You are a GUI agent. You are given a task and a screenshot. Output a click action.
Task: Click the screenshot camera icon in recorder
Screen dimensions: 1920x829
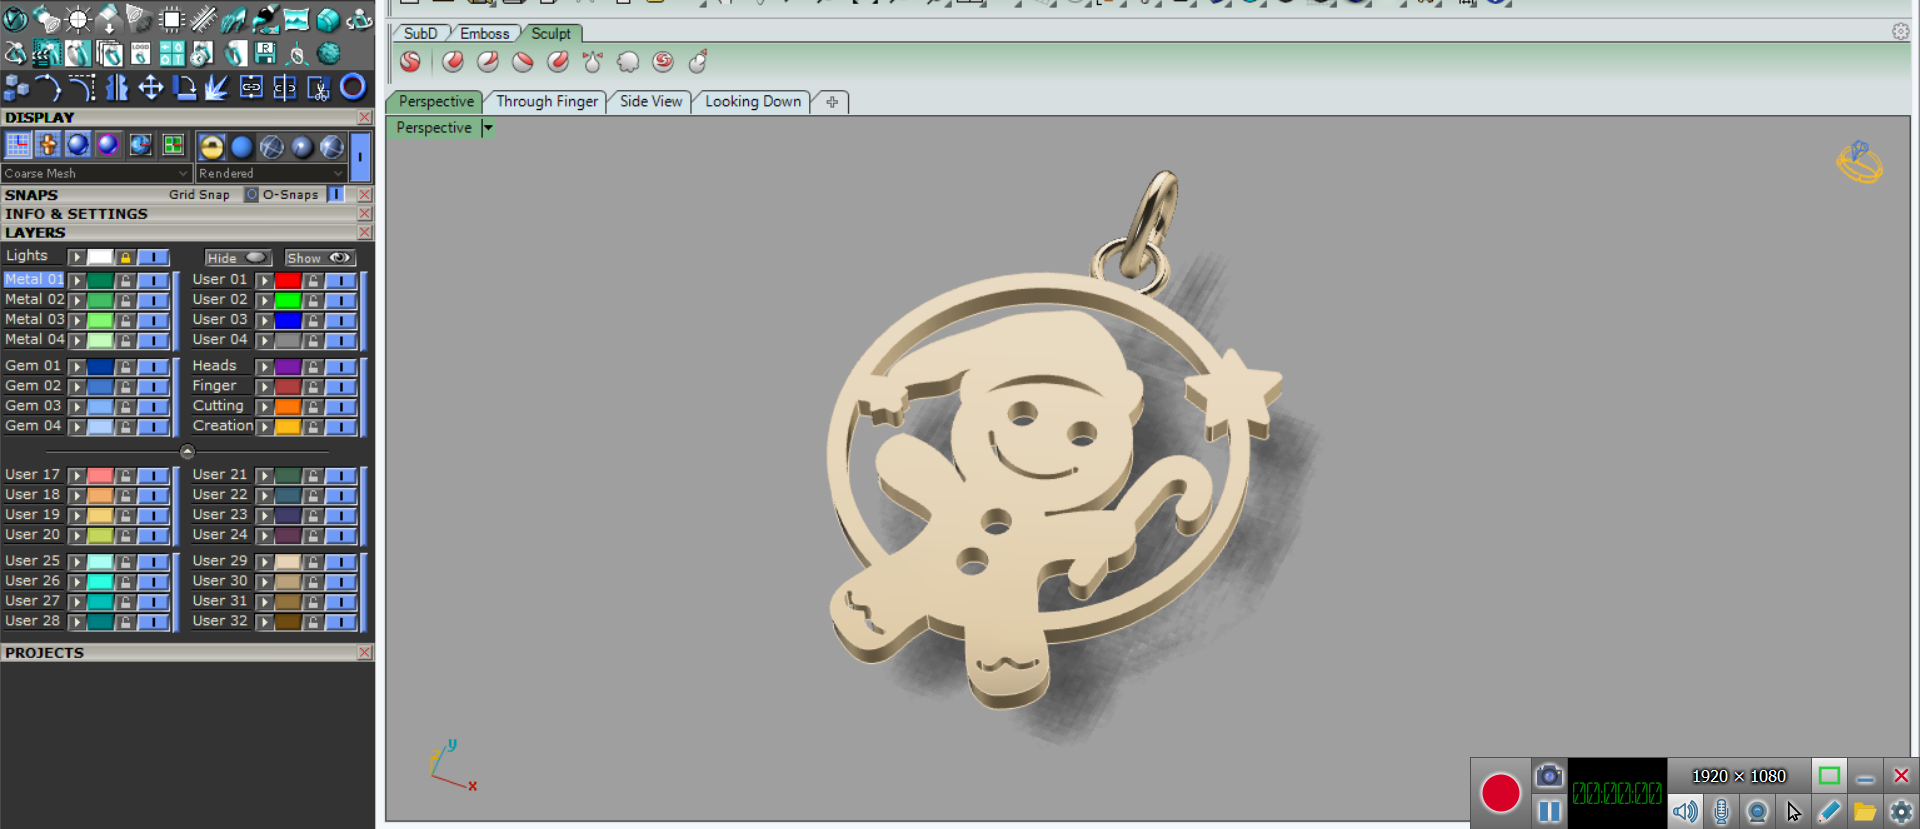1548,776
